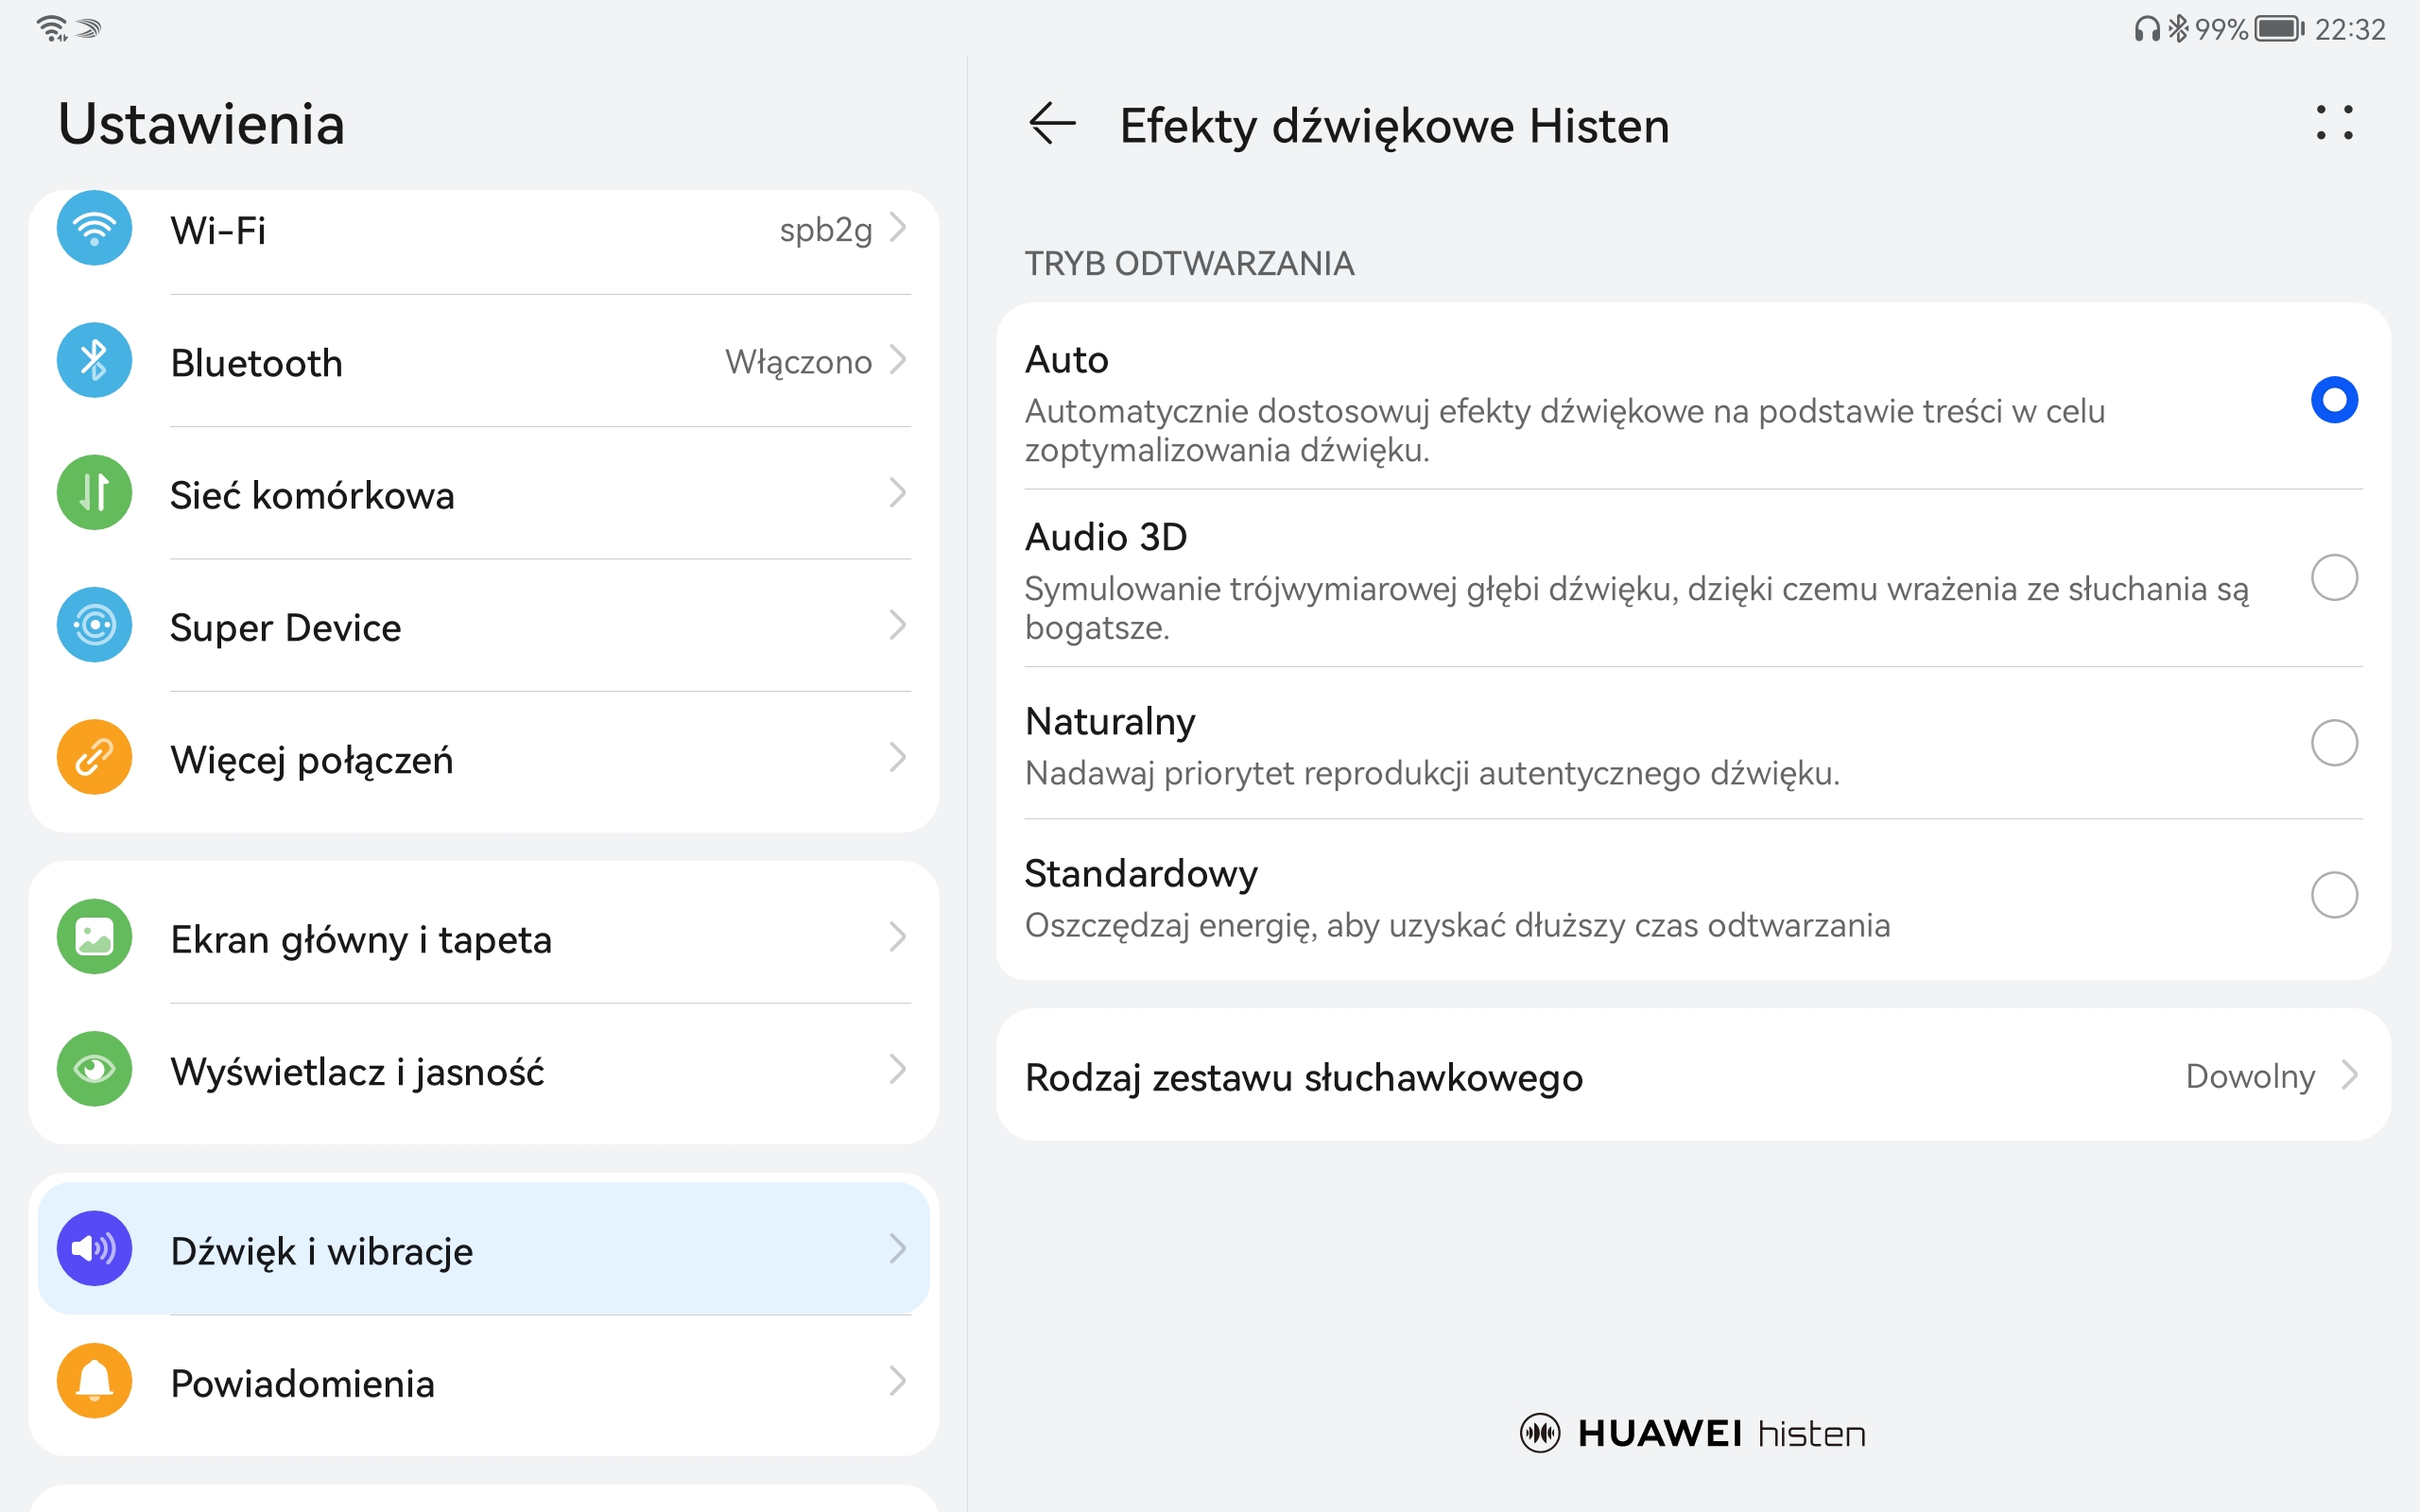Open the four-dot more options menu
Screen dimensions: 2420x1512
tap(2334, 123)
